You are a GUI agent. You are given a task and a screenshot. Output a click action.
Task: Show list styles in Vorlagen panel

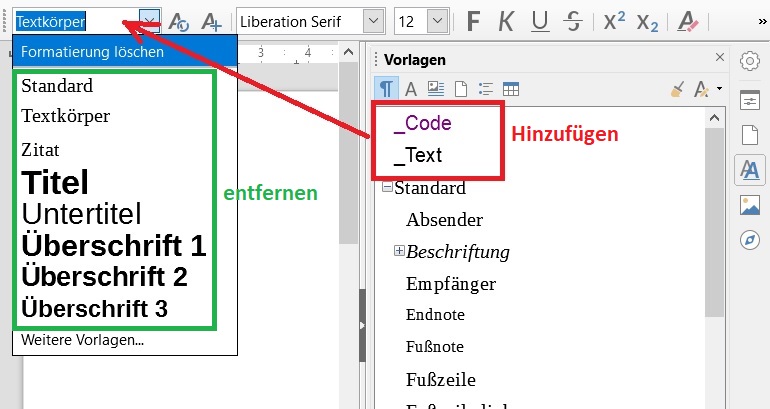point(486,89)
